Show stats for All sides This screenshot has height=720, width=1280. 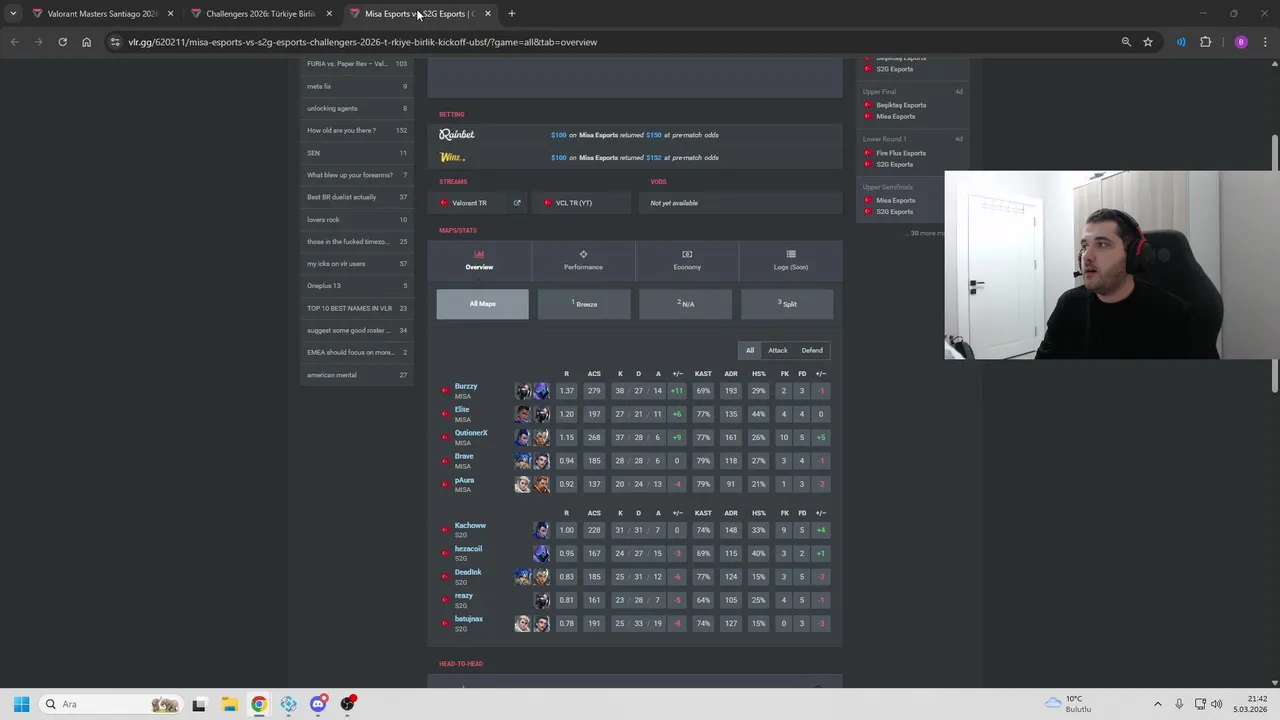click(750, 350)
